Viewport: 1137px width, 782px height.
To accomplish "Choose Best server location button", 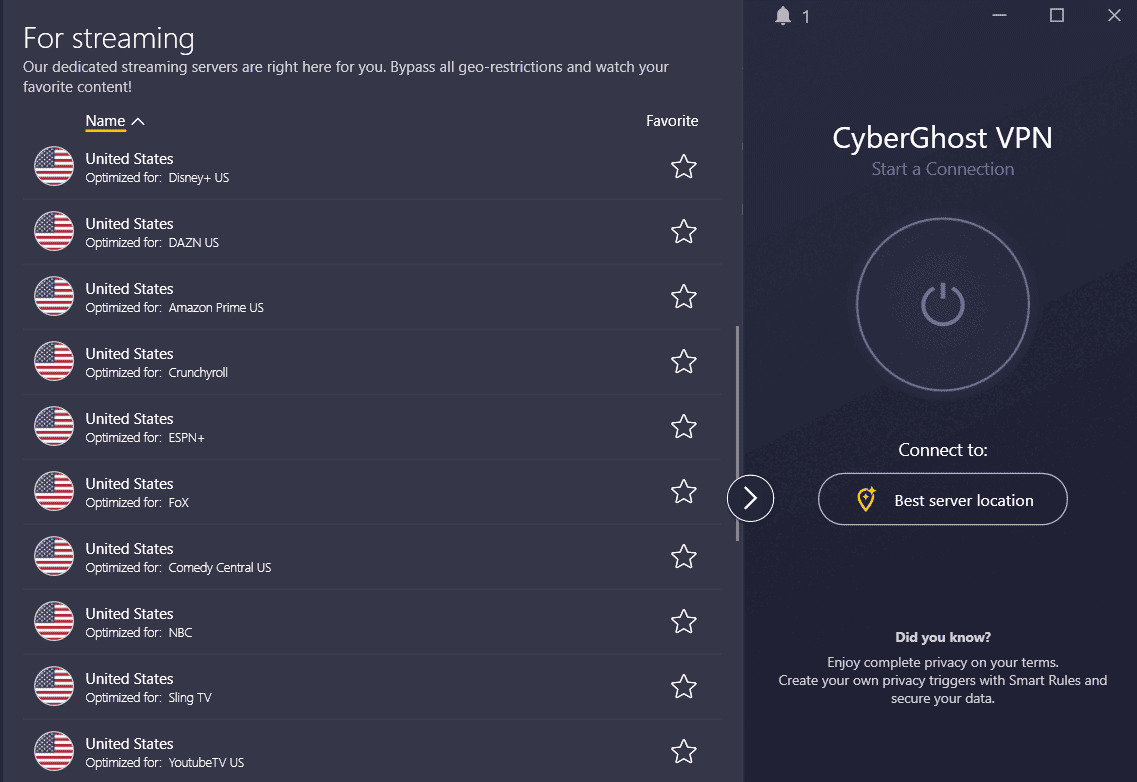I will coord(943,499).
